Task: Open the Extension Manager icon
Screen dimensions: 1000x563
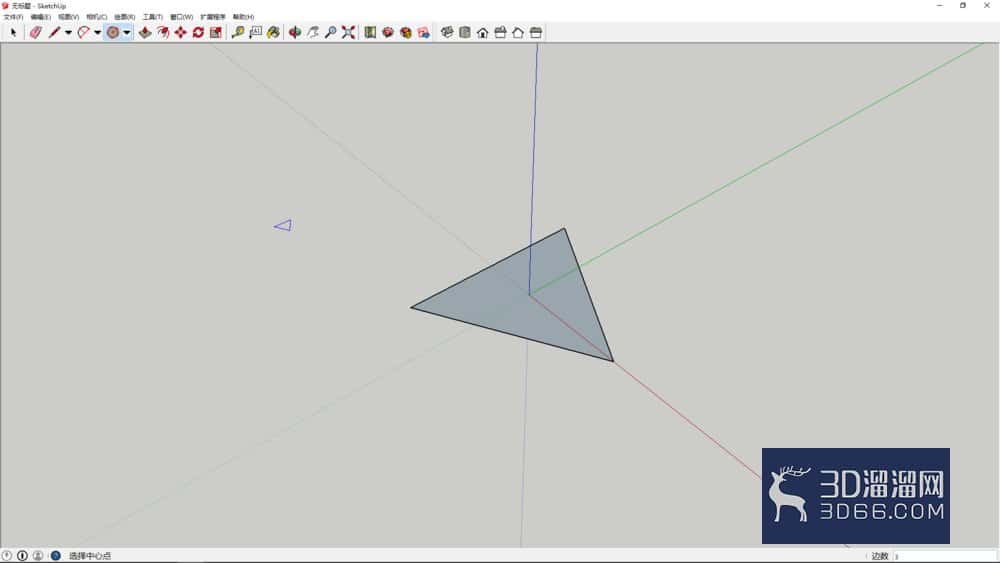Action: (423, 33)
